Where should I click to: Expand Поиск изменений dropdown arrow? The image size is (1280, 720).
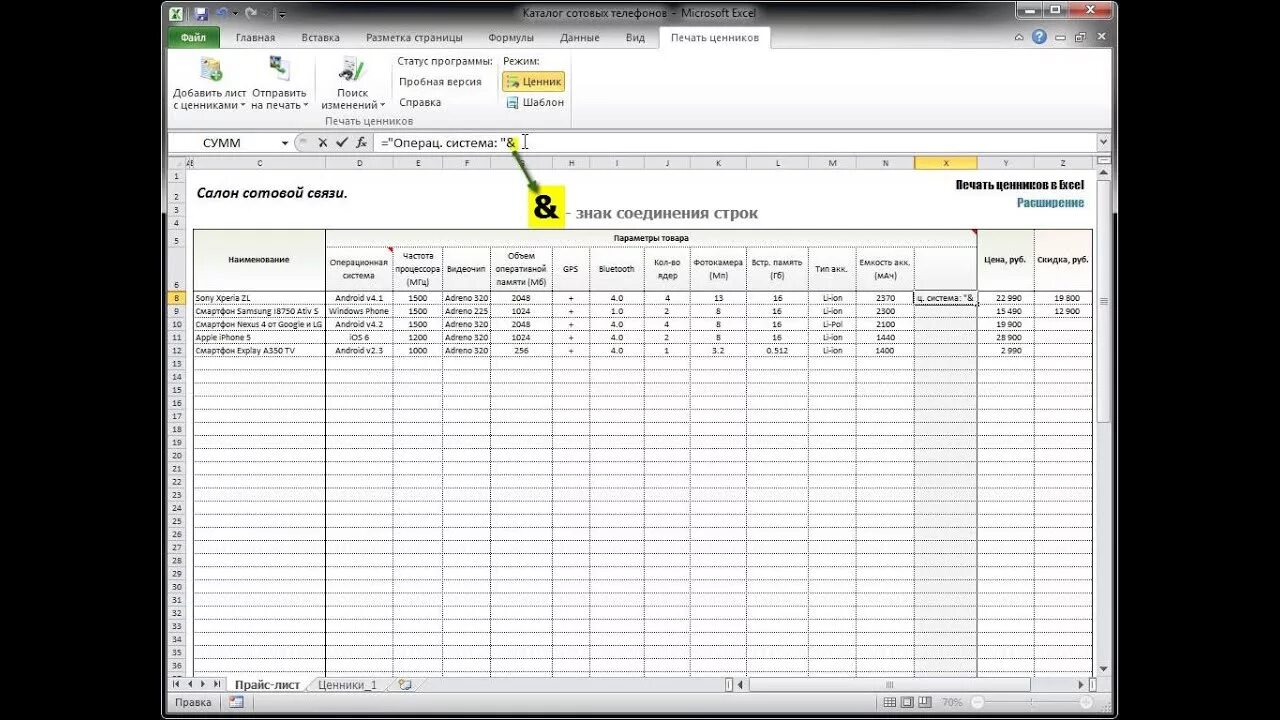382,105
